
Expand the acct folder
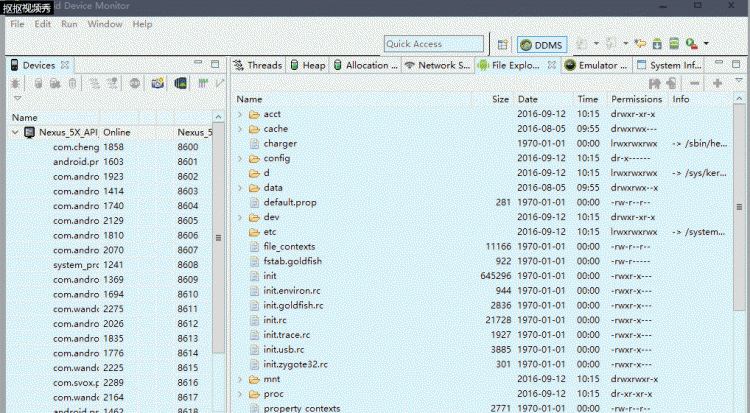click(240, 114)
